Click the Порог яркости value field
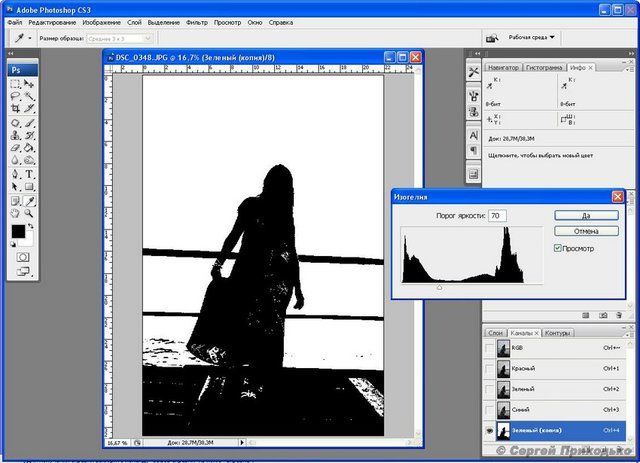Viewport: 640px width, 463px height. (x=497, y=216)
